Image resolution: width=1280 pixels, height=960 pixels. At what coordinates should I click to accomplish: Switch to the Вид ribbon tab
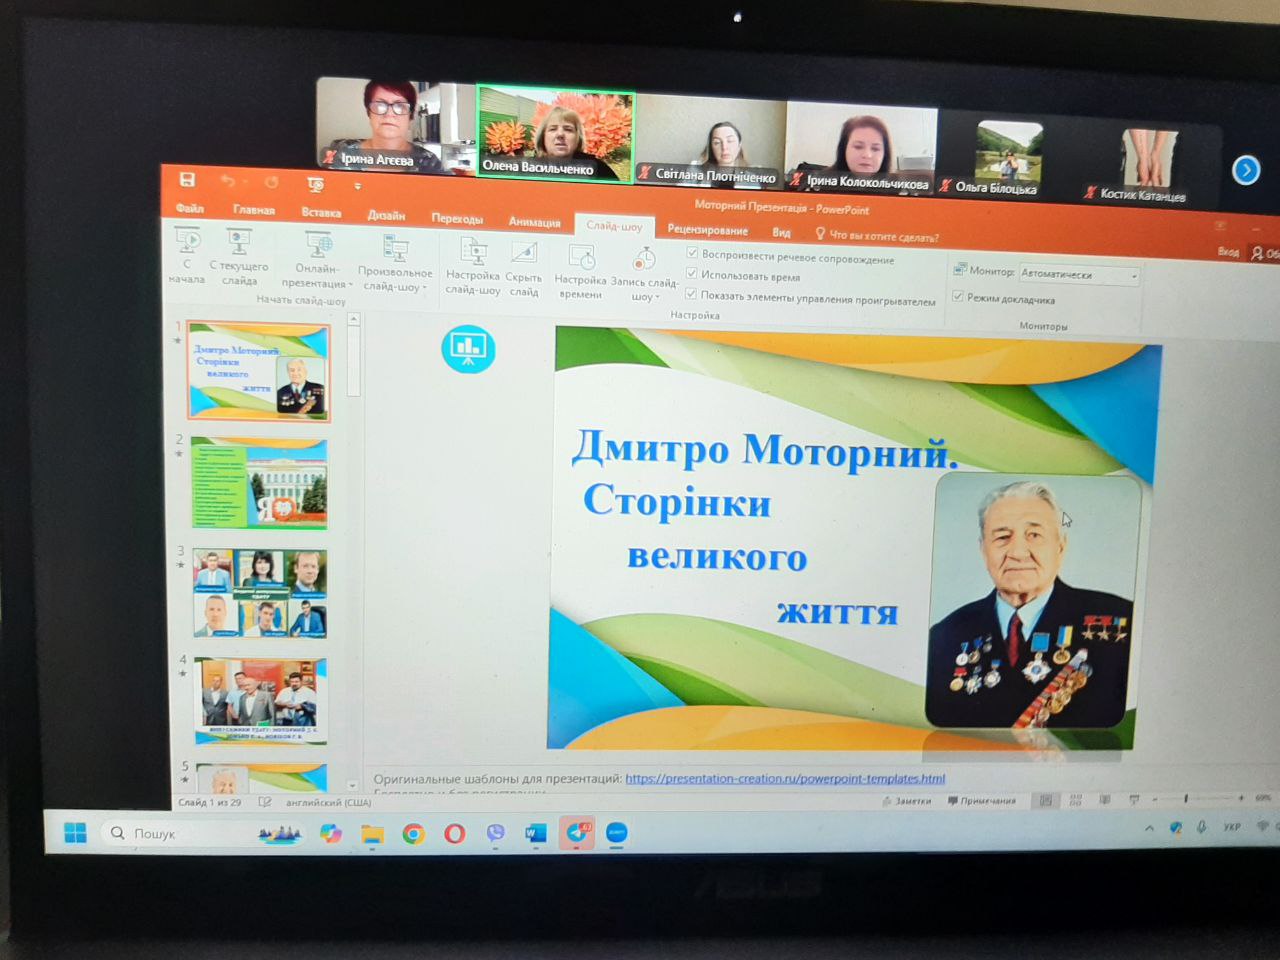[781, 233]
